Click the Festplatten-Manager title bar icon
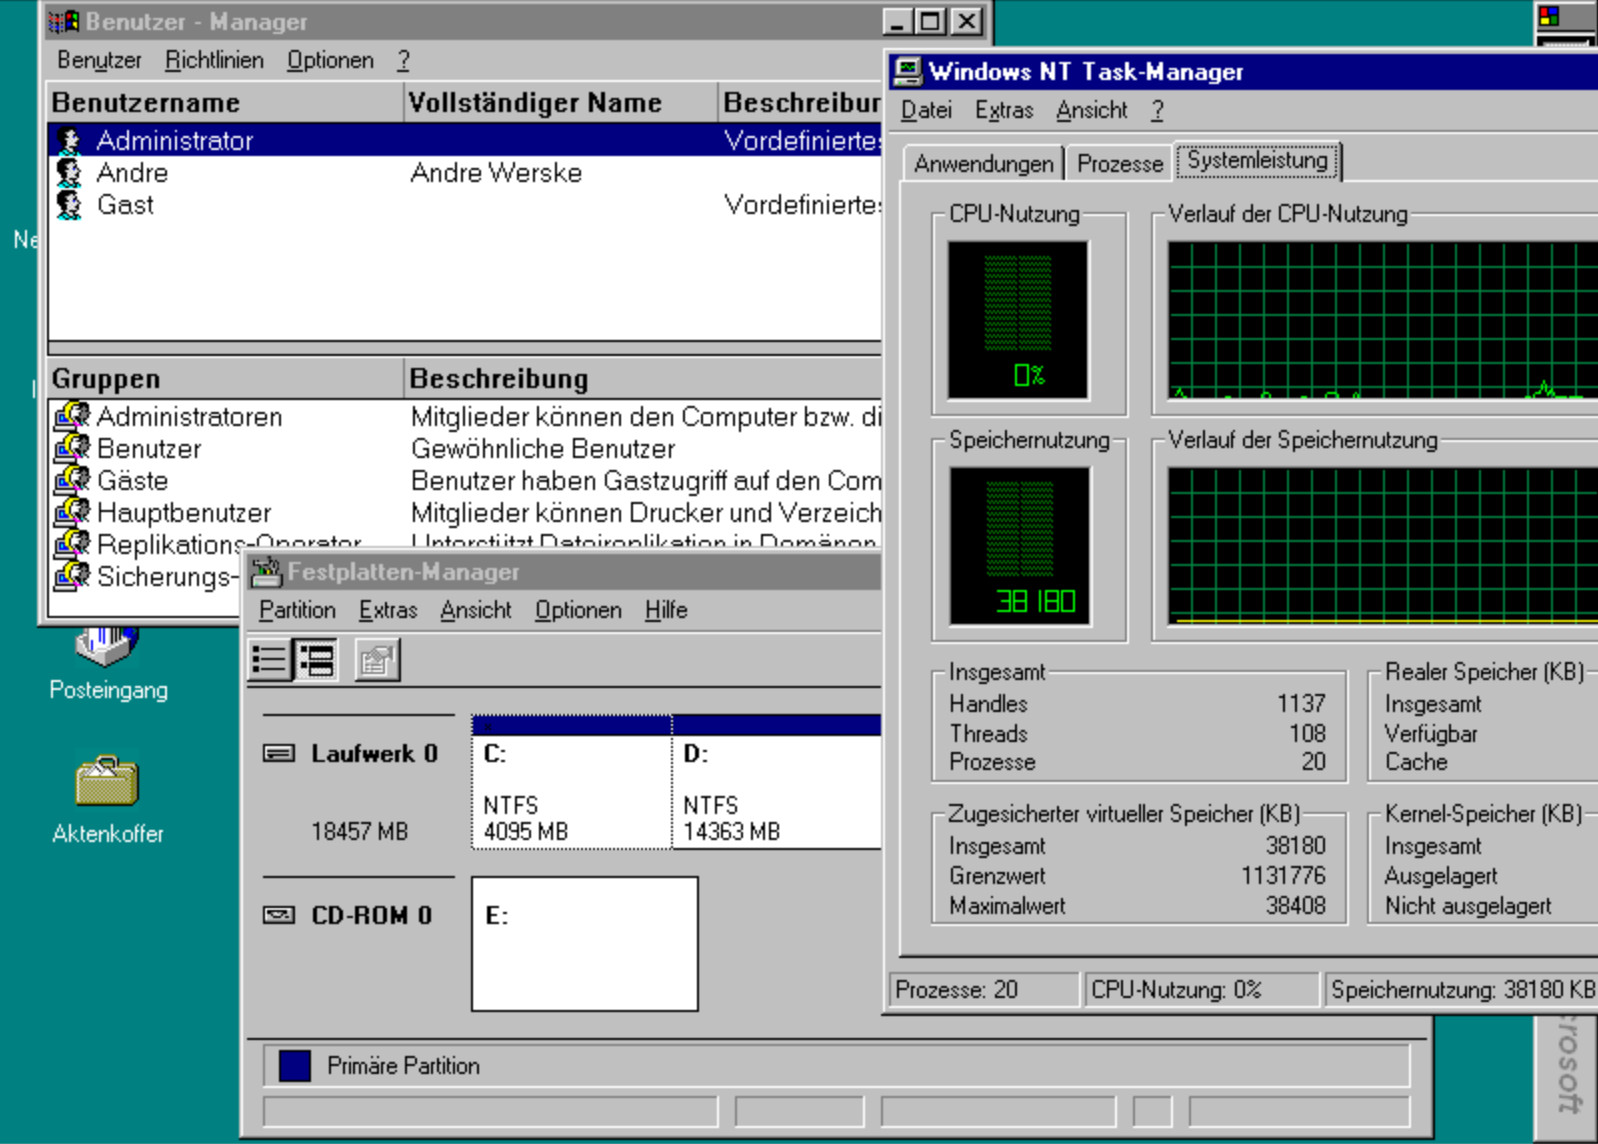1598x1144 pixels. tap(266, 572)
